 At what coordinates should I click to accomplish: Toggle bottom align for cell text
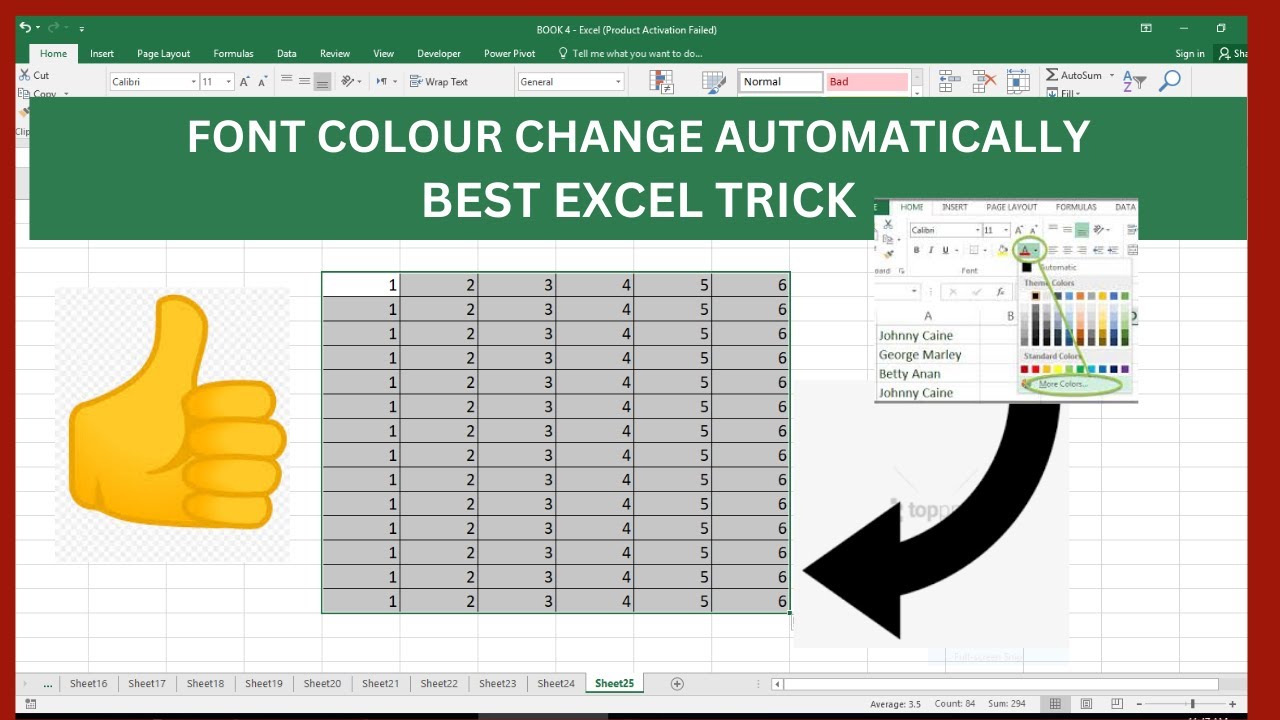322,82
